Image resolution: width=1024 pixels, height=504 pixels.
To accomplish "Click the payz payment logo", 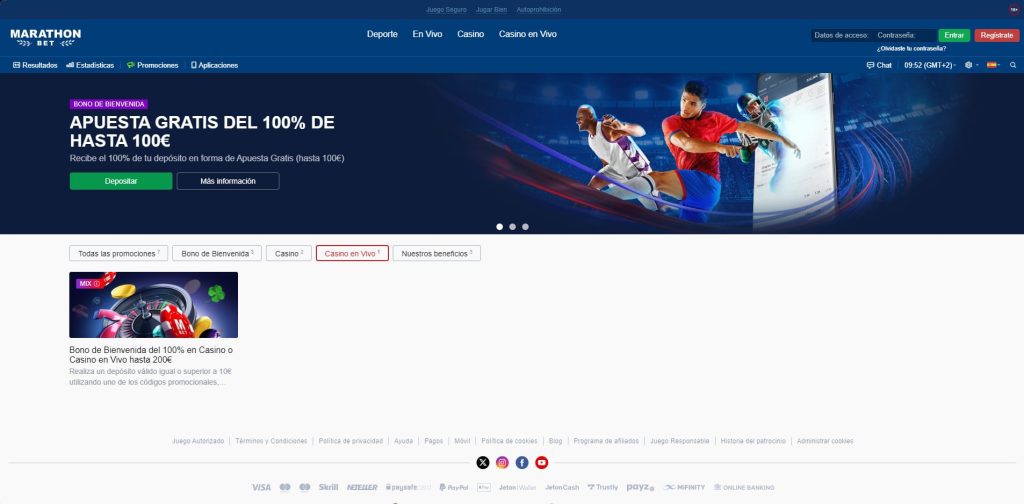I will [x=640, y=488].
